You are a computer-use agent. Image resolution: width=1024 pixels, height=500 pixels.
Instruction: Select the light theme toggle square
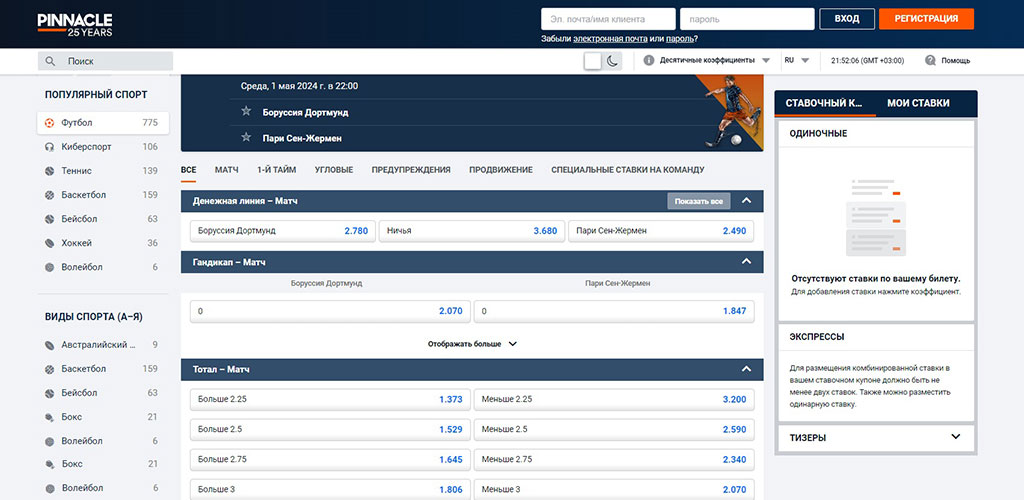tap(593, 61)
